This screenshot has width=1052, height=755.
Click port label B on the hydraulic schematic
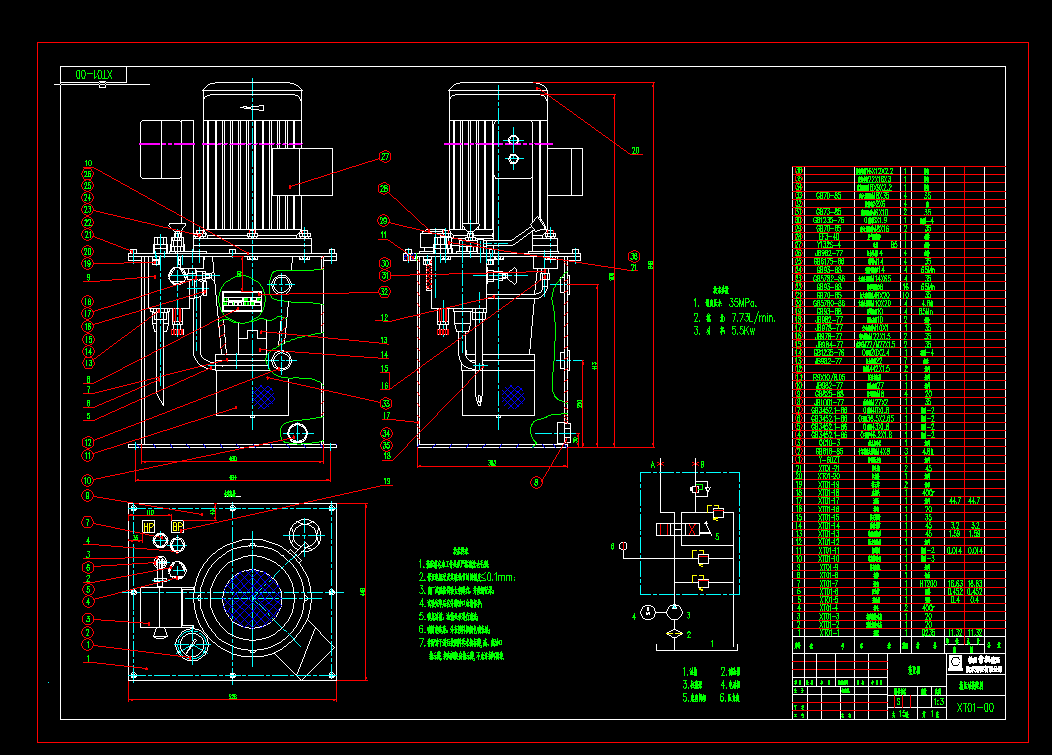[702, 464]
